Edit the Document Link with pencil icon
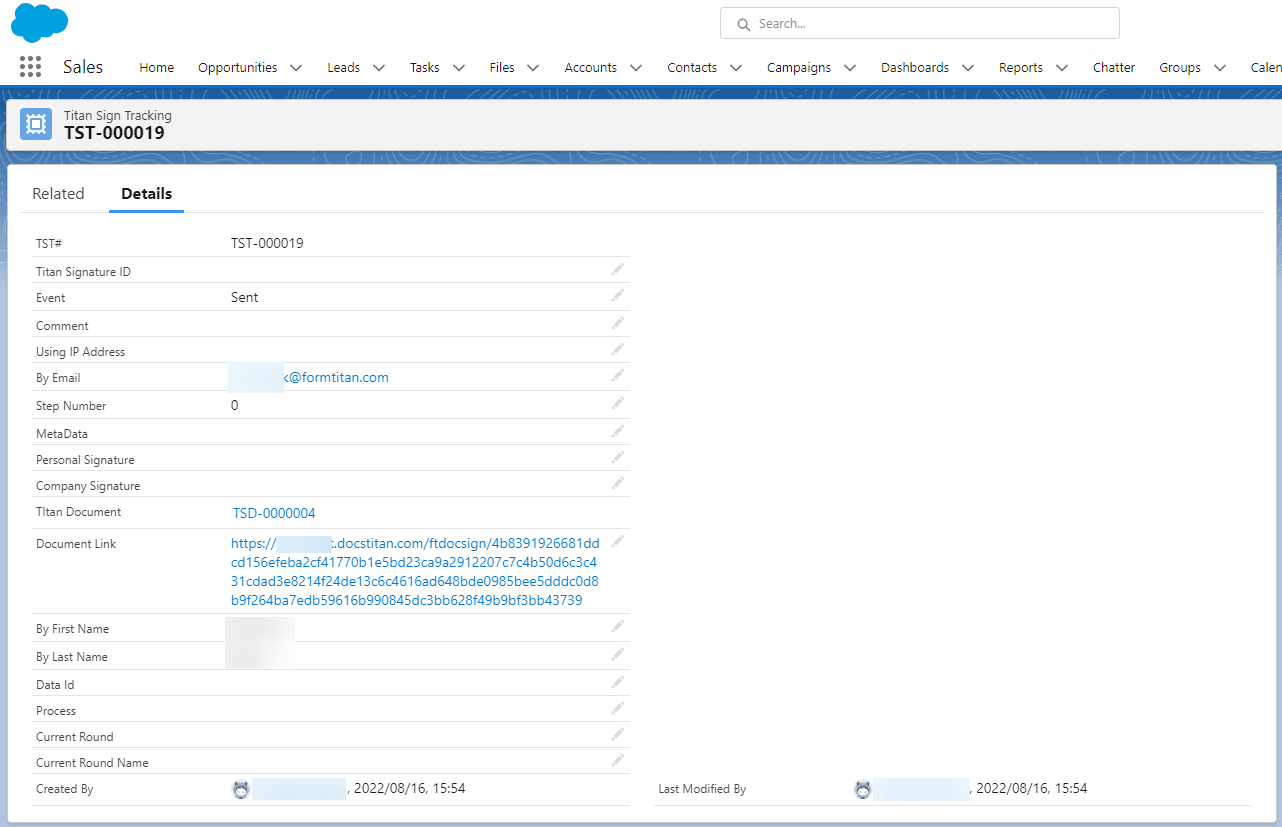 click(x=618, y=541)
